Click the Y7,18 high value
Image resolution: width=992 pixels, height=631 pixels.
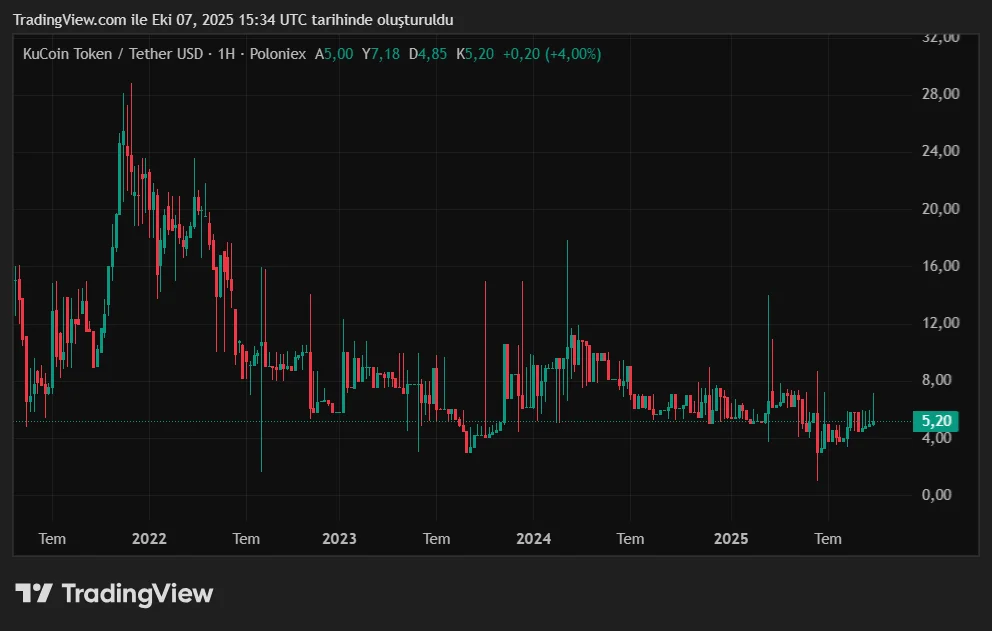tap(381, 54)
